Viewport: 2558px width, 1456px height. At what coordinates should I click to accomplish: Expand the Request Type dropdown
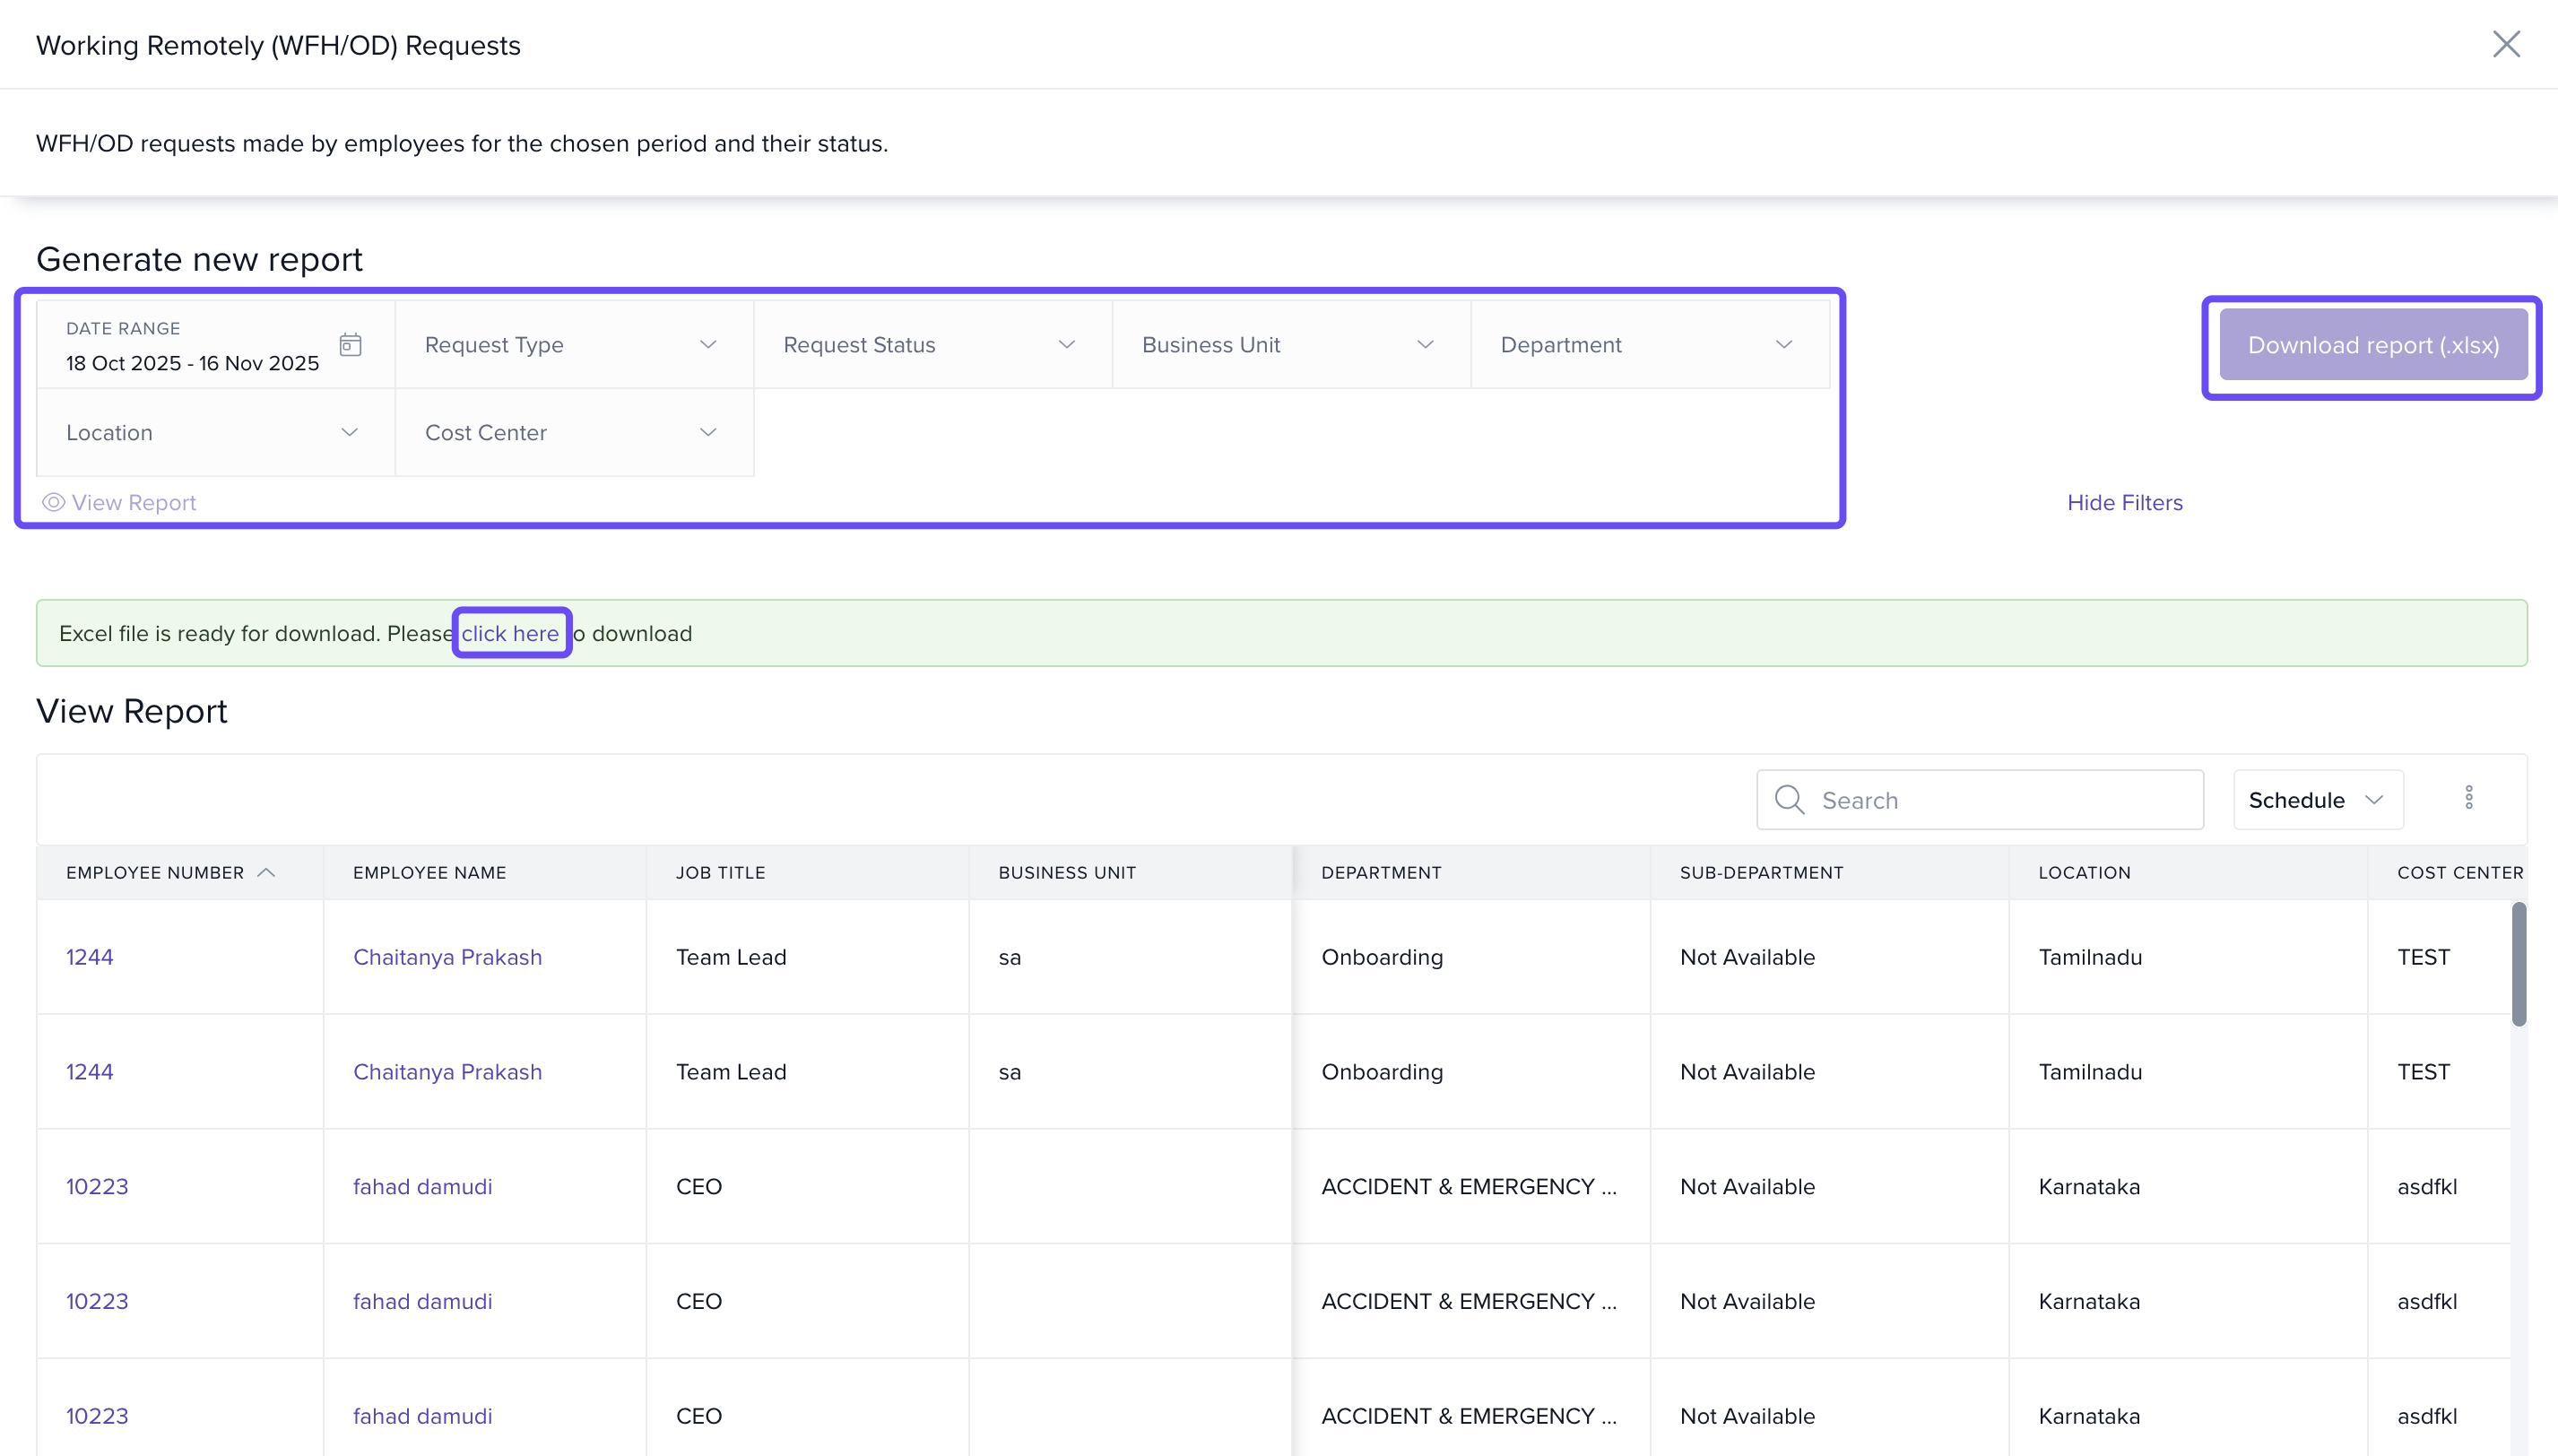tap(574, 345)
